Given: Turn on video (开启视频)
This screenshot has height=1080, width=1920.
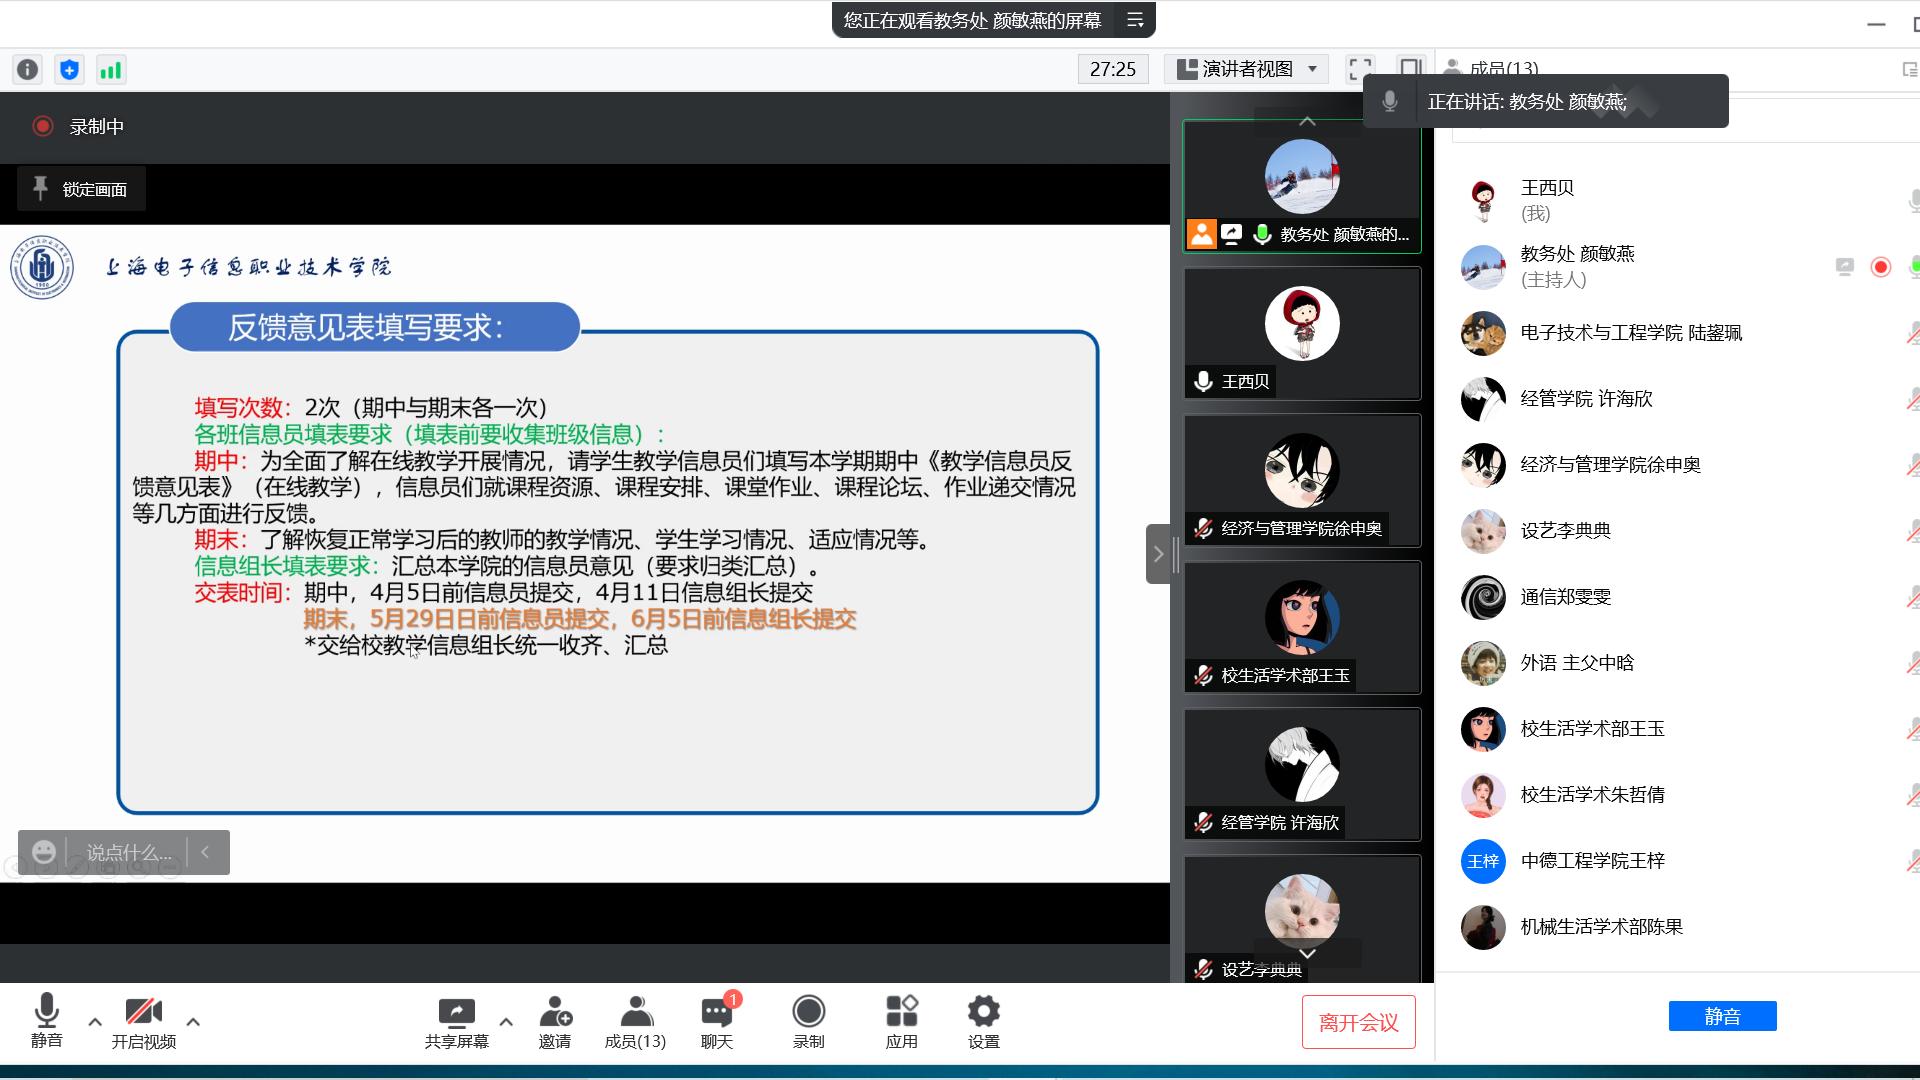Looking at the screenshot, I should [x=143, y=1021].
